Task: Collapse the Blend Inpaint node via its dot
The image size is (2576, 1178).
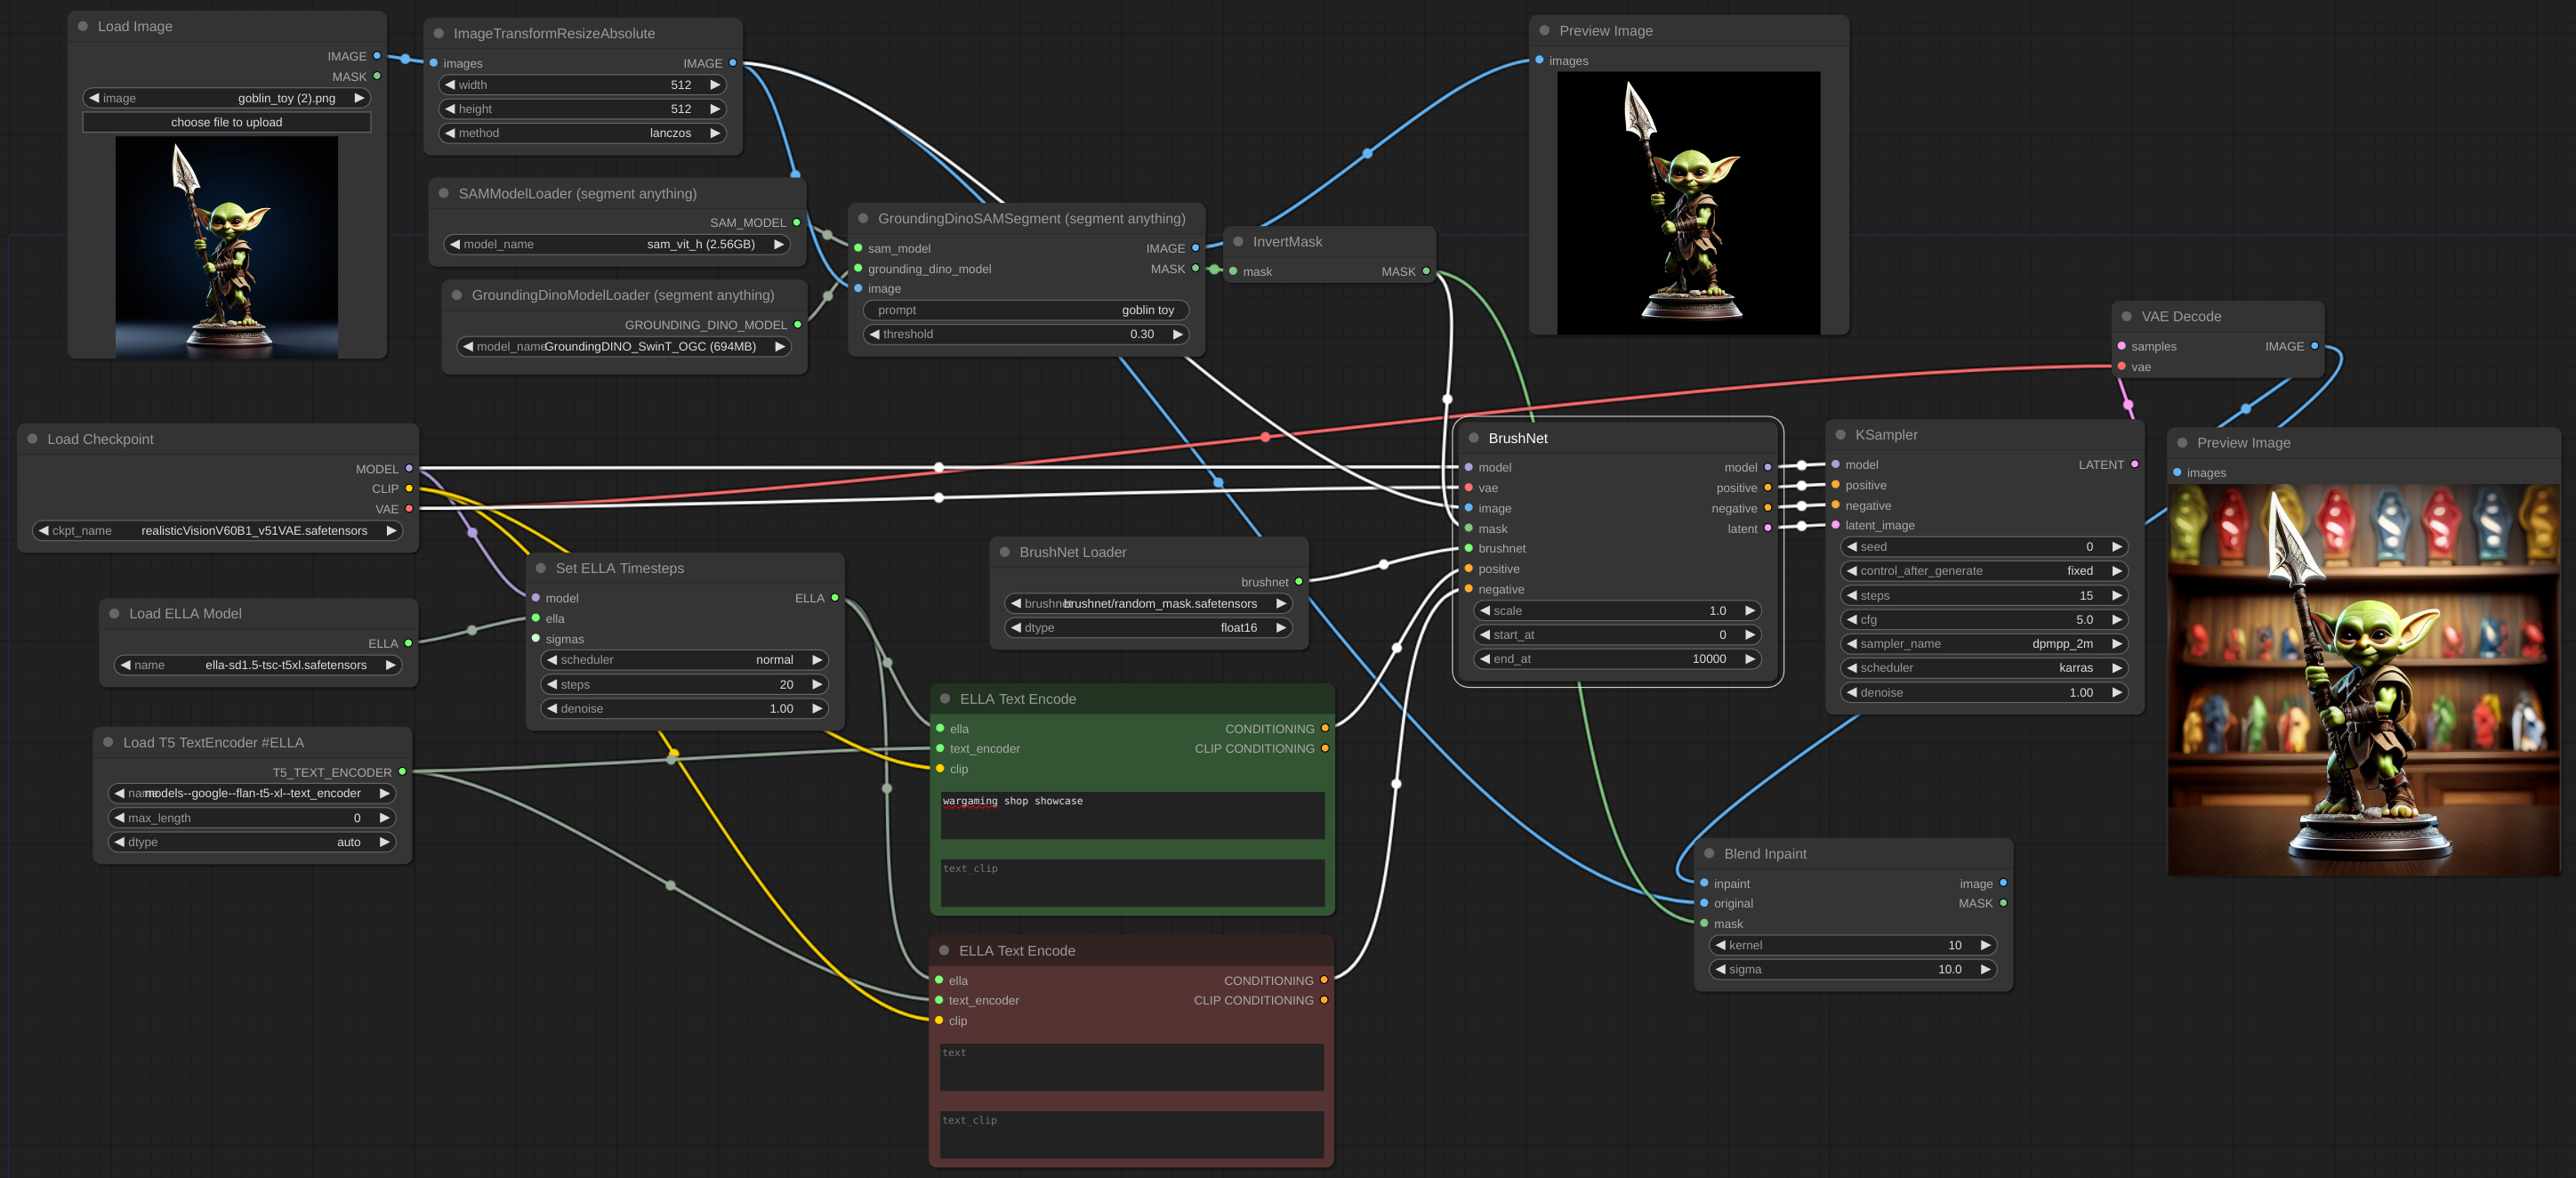Action: [1708, 853]
